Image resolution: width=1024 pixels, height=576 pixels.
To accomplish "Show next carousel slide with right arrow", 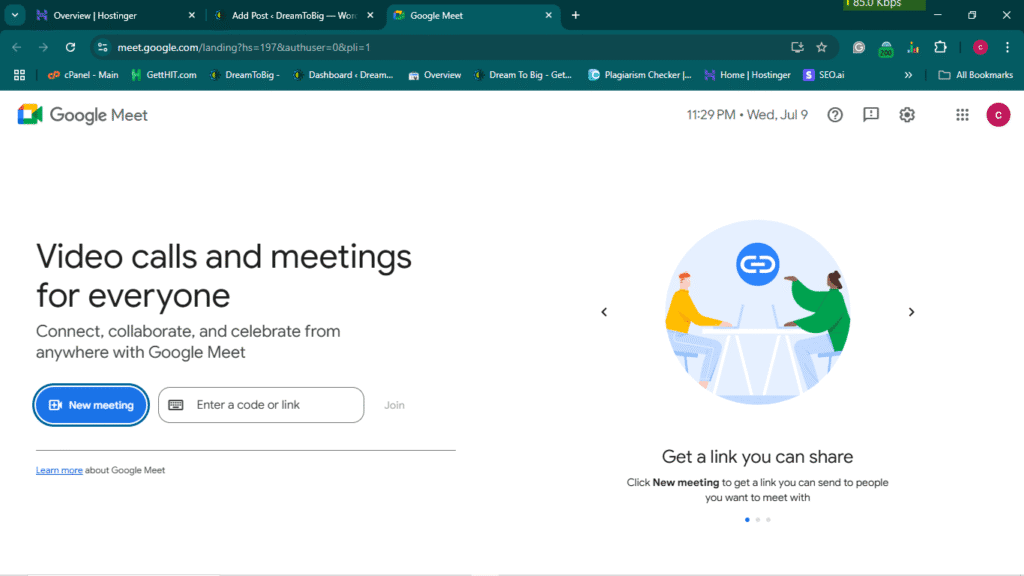I will tap(911, 312).
